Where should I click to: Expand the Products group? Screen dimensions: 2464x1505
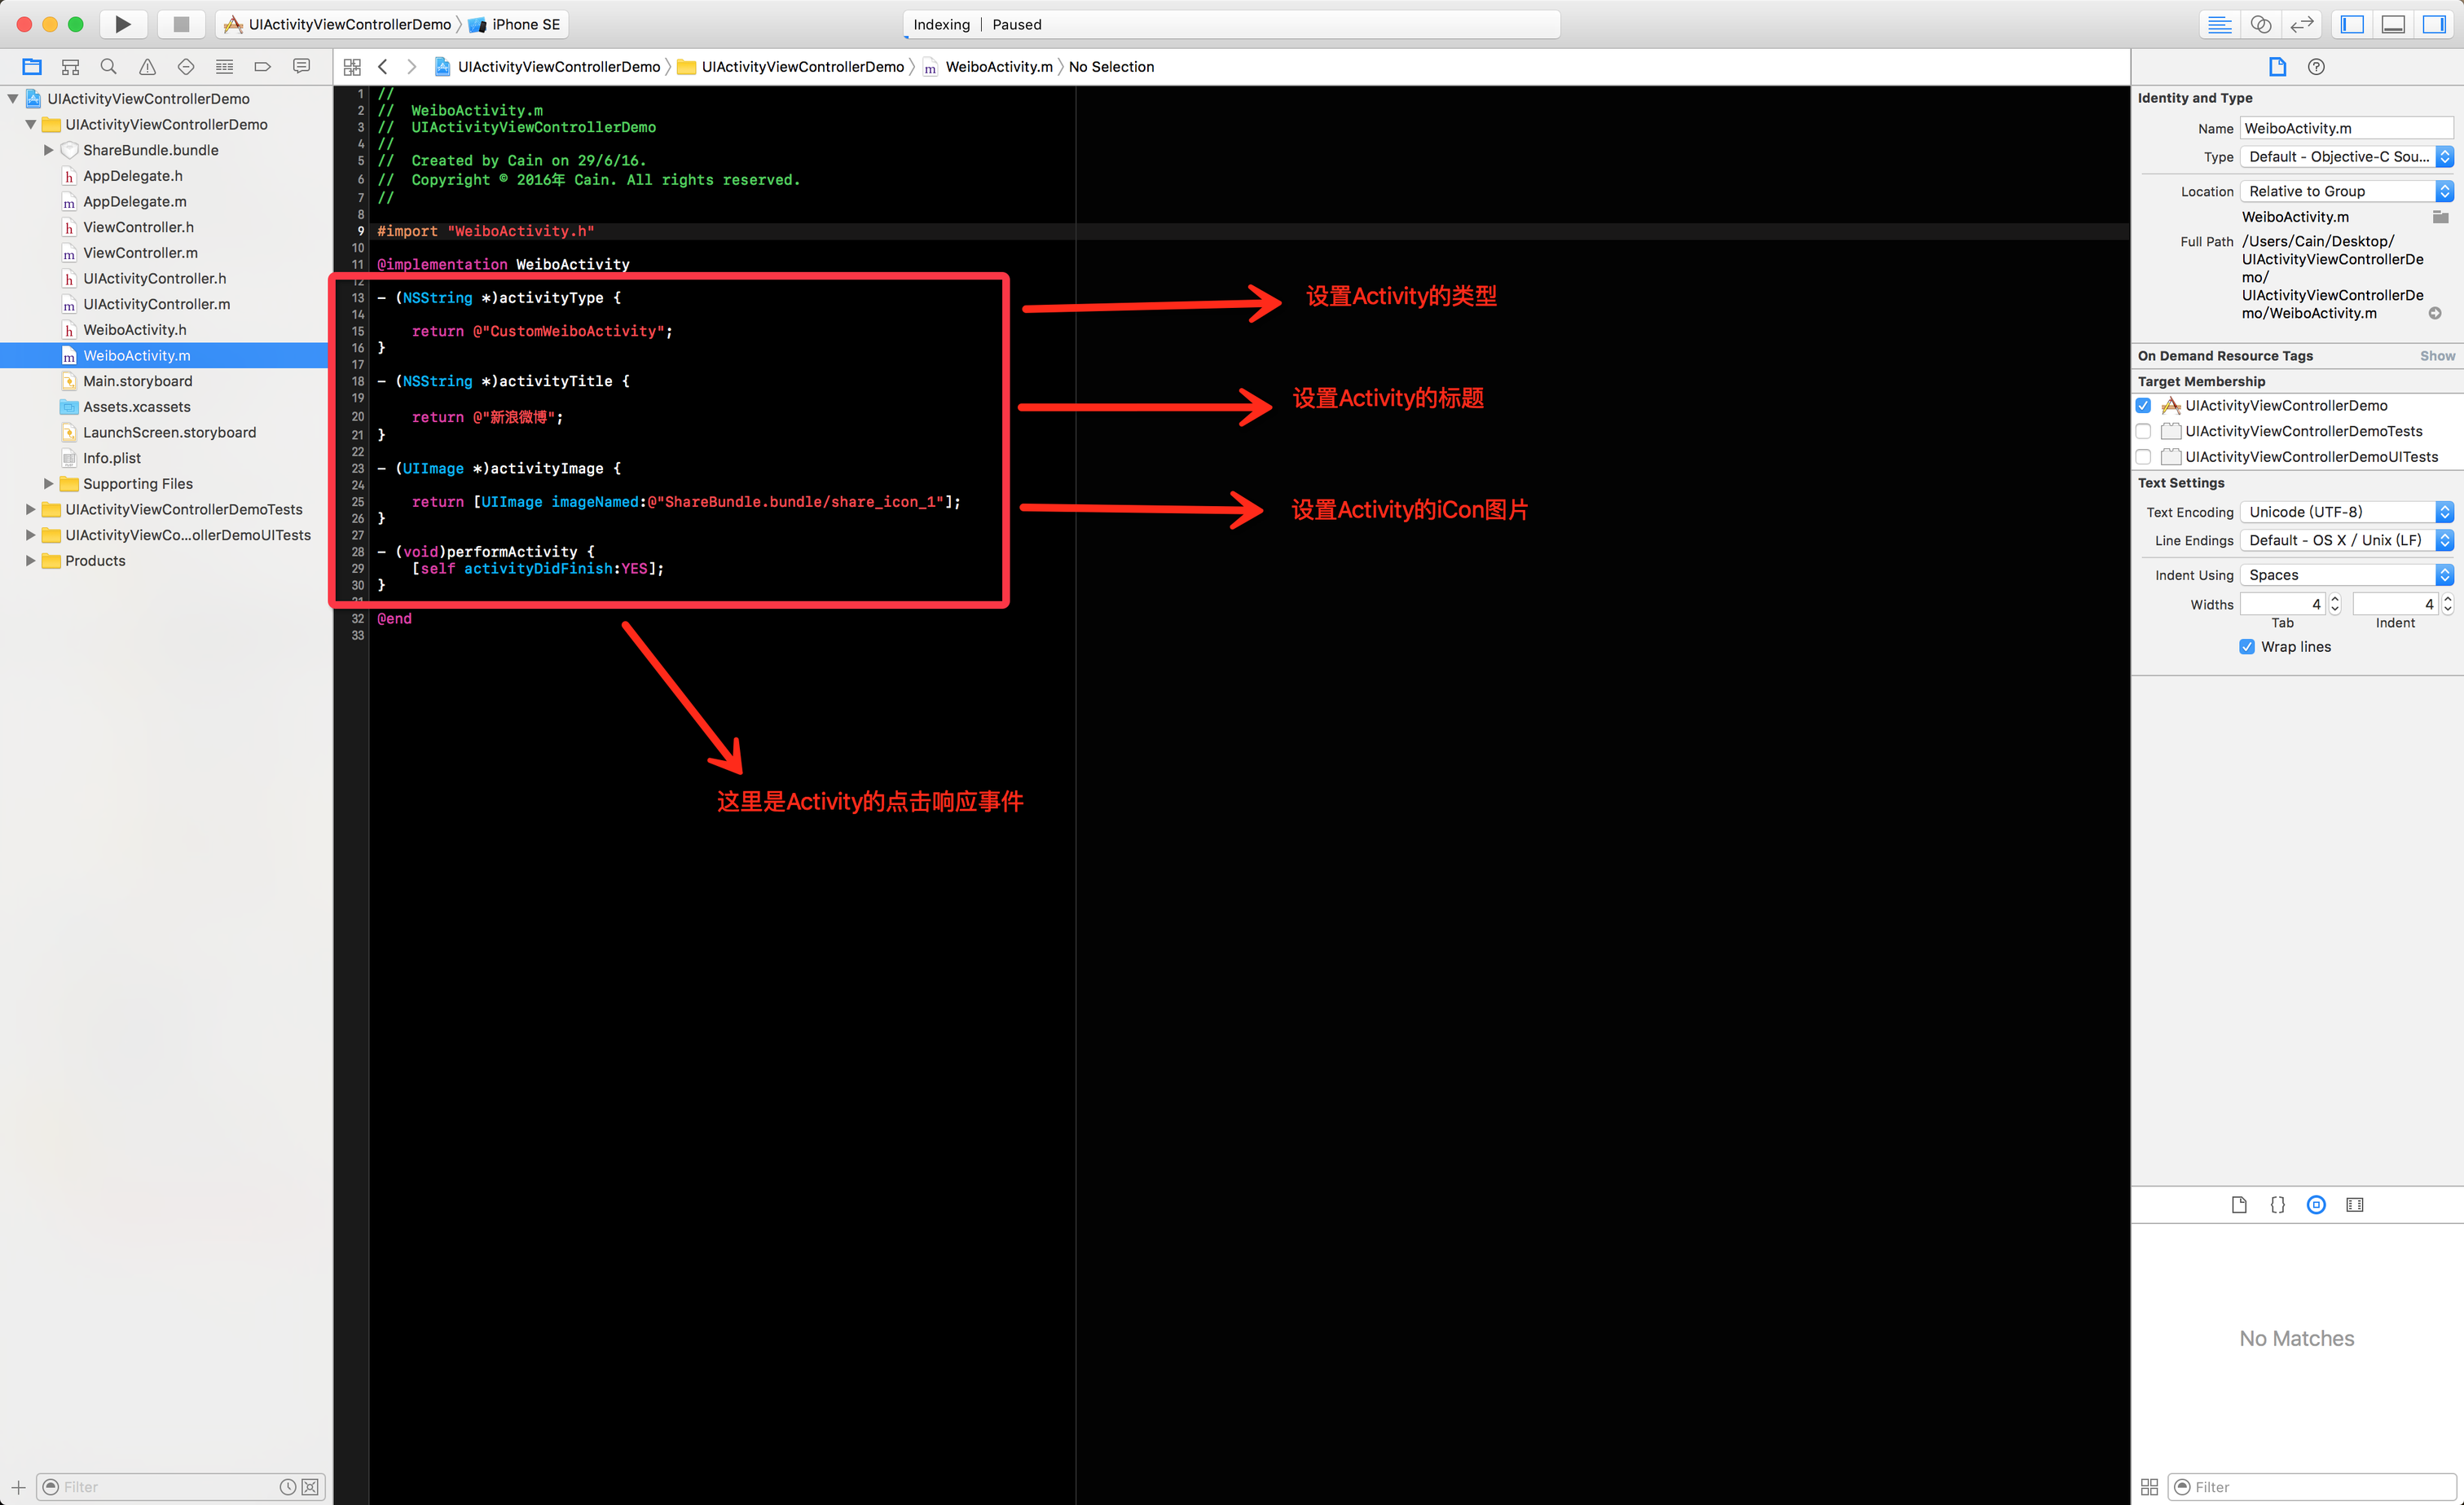point(30,561)
